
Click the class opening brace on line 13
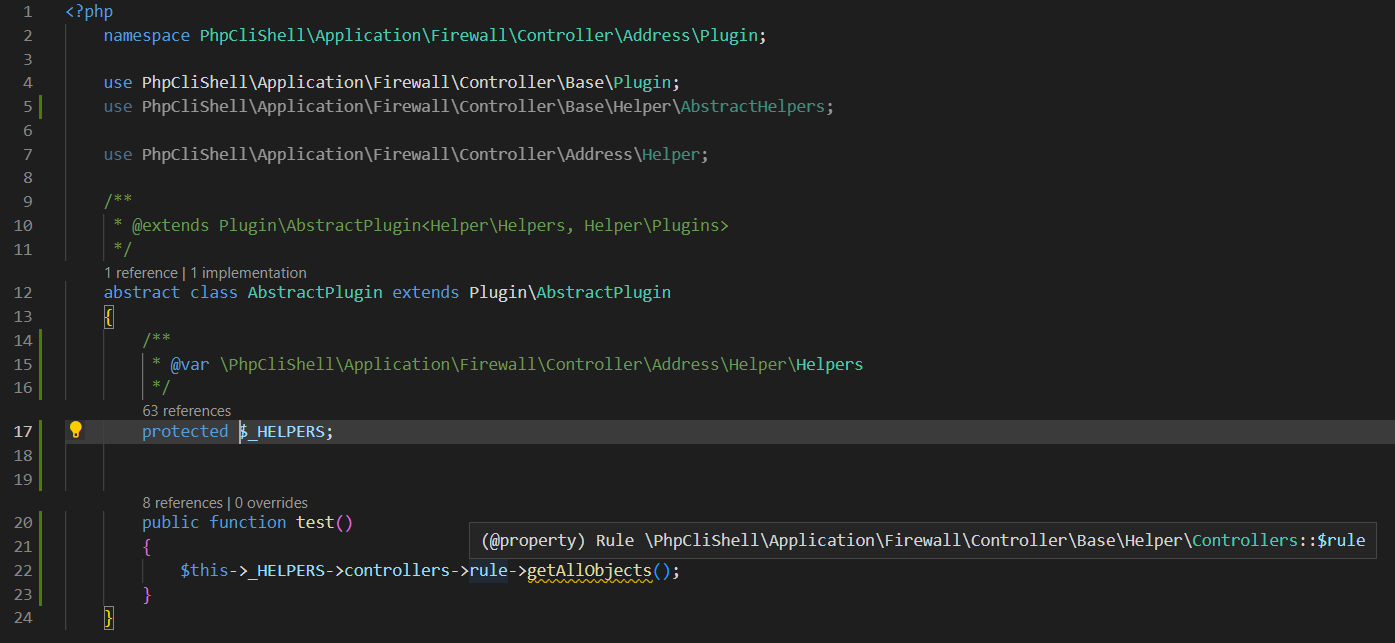coord(109,316)
